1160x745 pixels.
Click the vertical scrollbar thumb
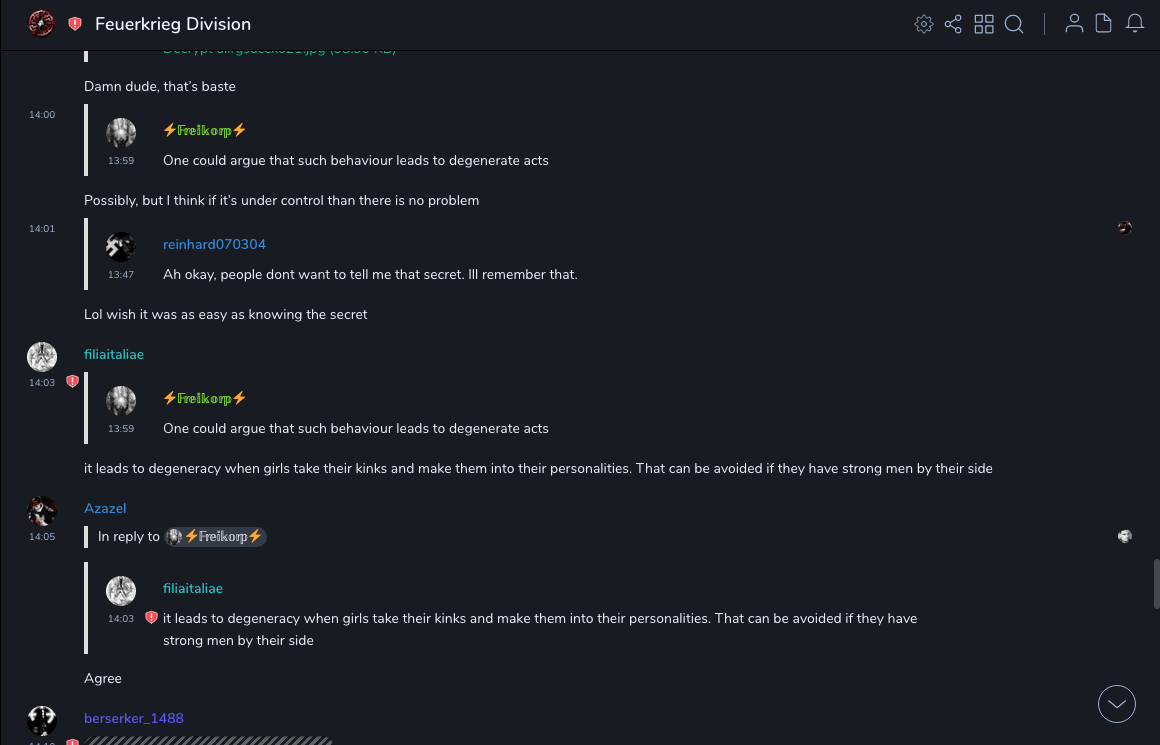coord(1156,583)
